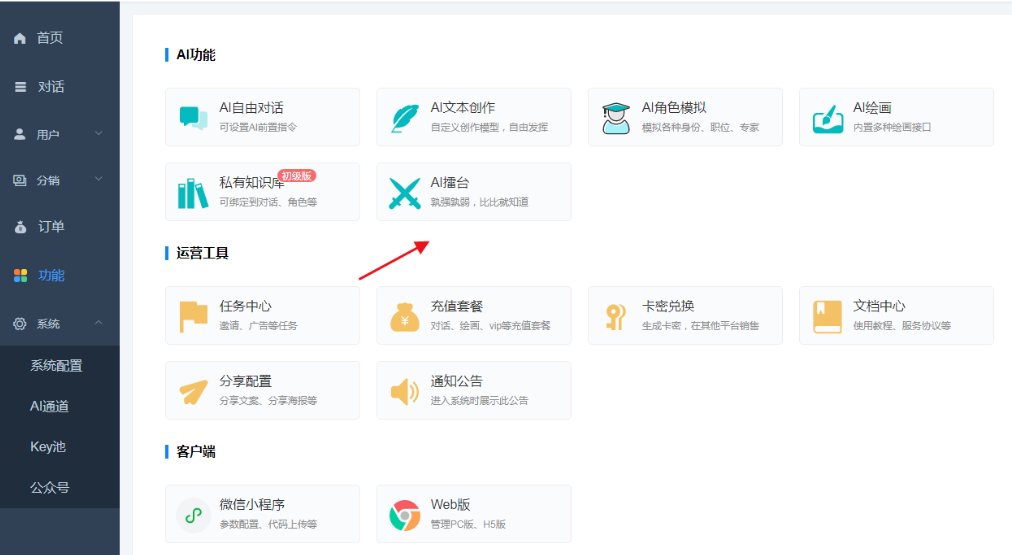Open the AI自由对话 card title
1012x555 pixels.
pyautogui.click(x=251, y=108)
